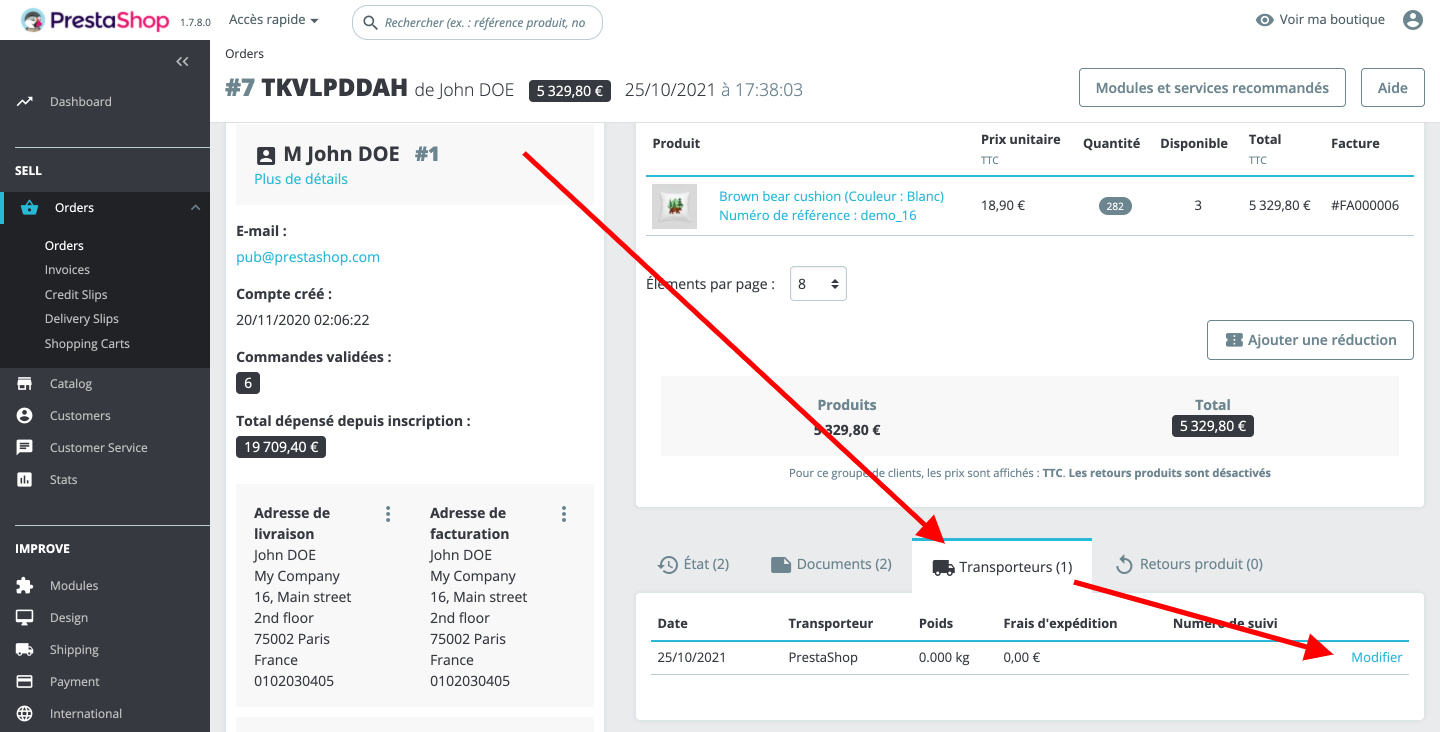Open the Éléments par page selector

click(818, 284)
